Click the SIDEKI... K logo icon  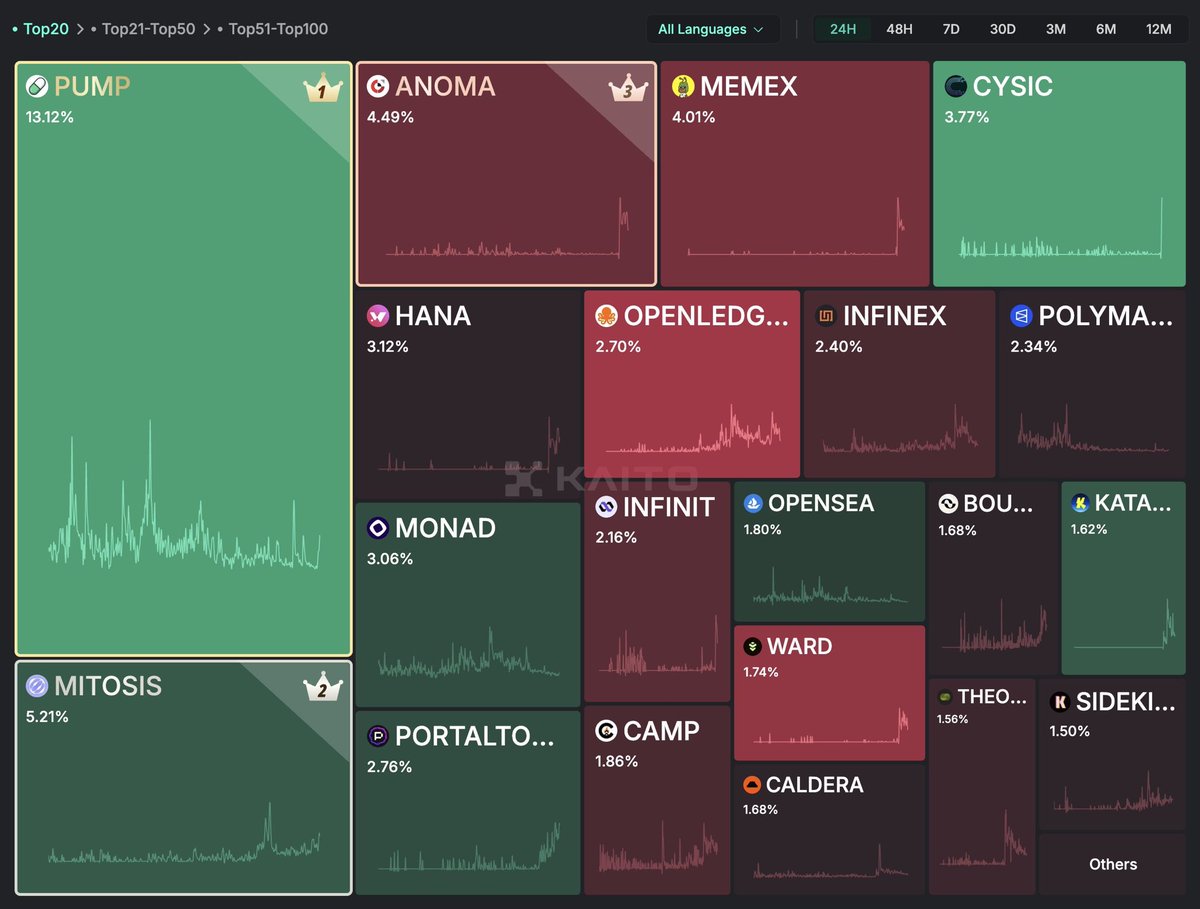(x=1060, y=702)
